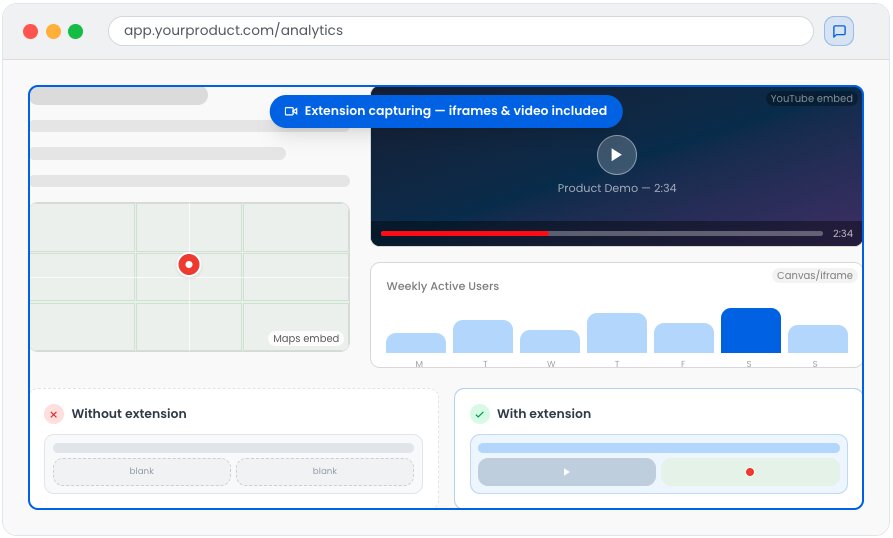This screenshot has height=538, width=893.
Task: Click the Product Demo — 2:34 caption
Action: (617, 188)
